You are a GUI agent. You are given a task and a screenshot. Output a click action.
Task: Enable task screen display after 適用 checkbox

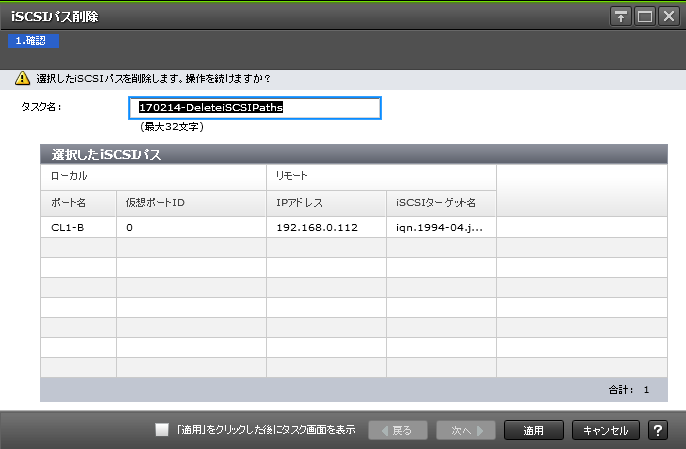coord(162,430)
